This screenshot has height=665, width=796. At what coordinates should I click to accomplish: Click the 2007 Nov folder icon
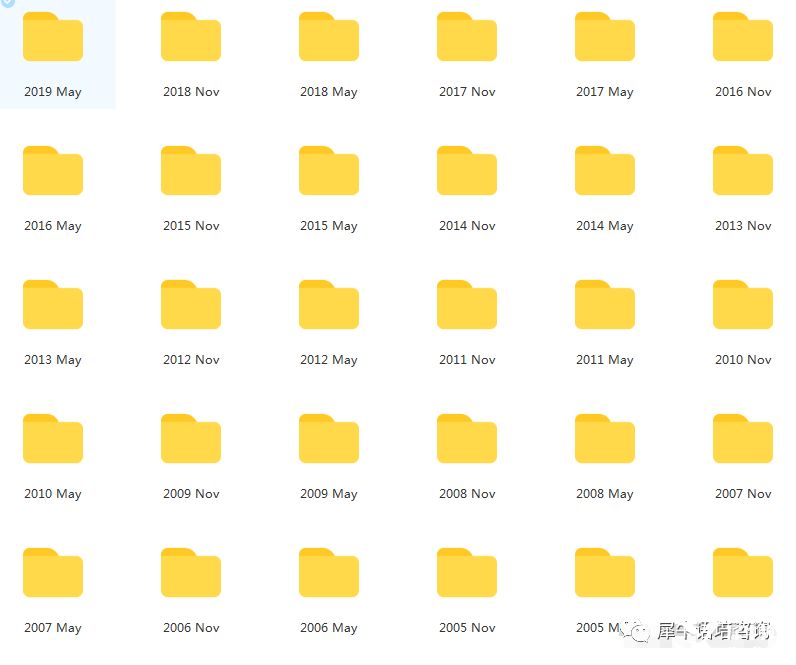tap(743, 439)
